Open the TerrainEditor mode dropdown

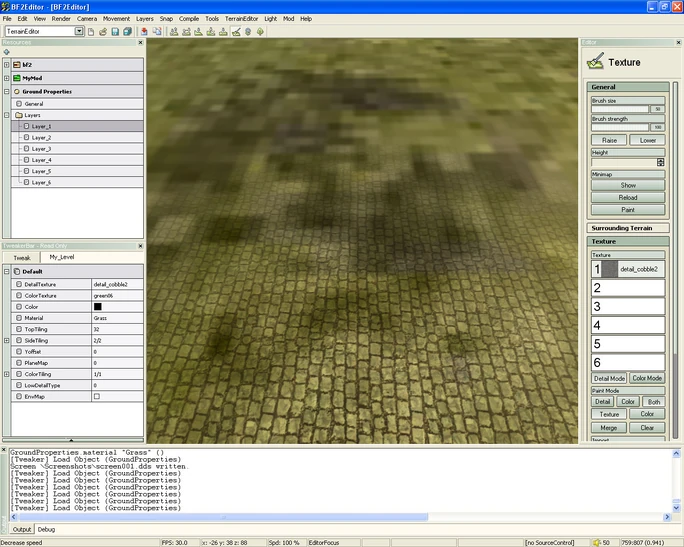click(79, 31)
